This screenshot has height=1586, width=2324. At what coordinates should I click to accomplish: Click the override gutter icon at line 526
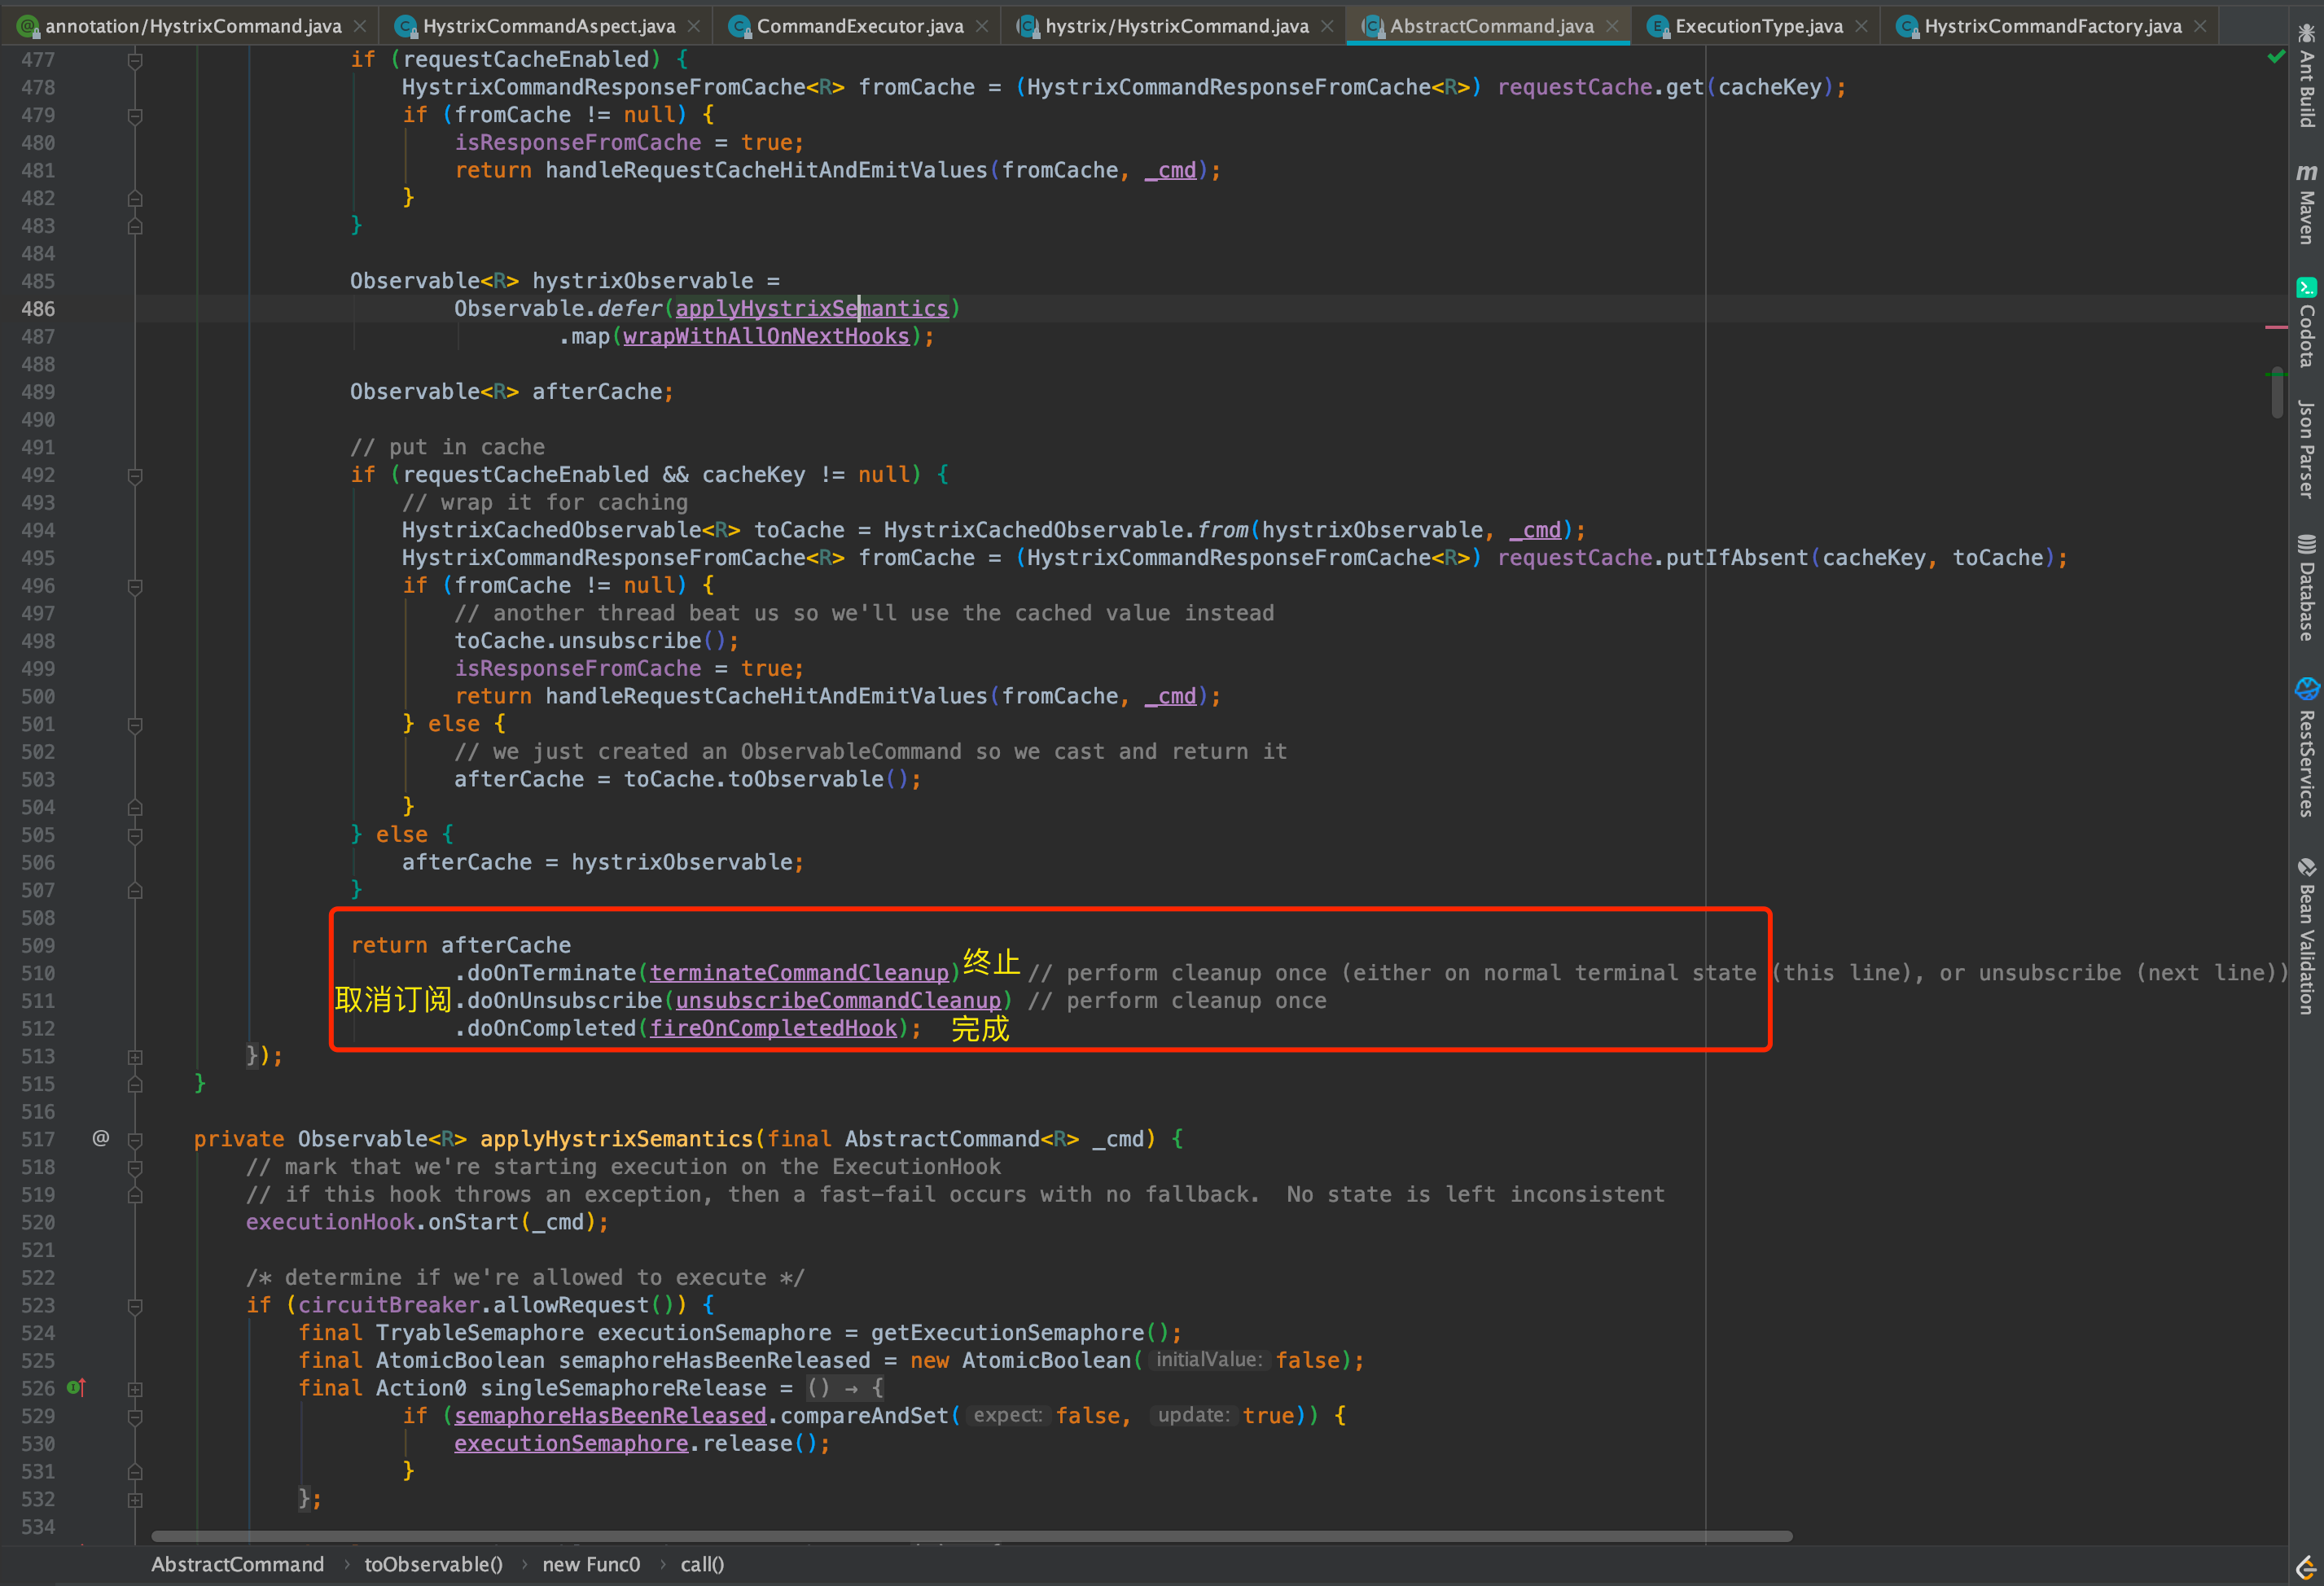tap(76, 1388)
